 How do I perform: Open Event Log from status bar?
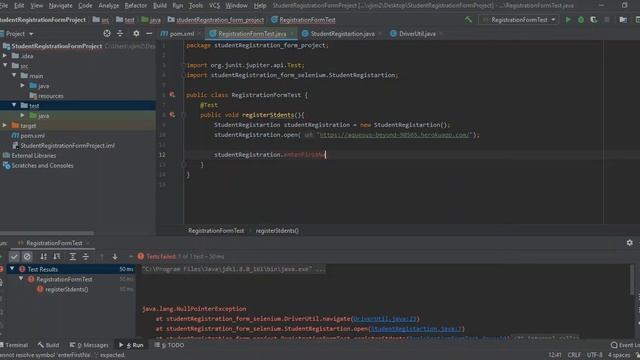624,345
